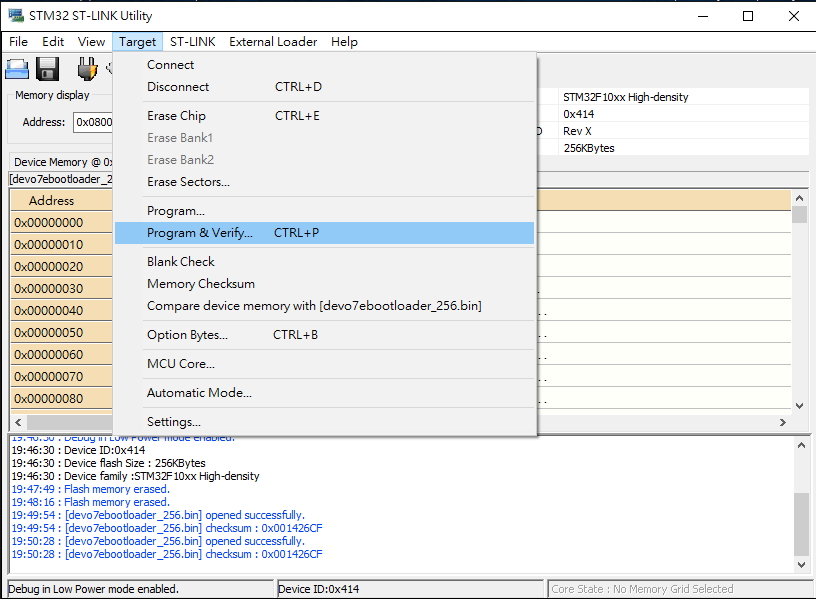This screenshot has height=599, width=816.
Task: Select the 0x00000020 address row
Action: pyautogui.click(x=61, y=266)
